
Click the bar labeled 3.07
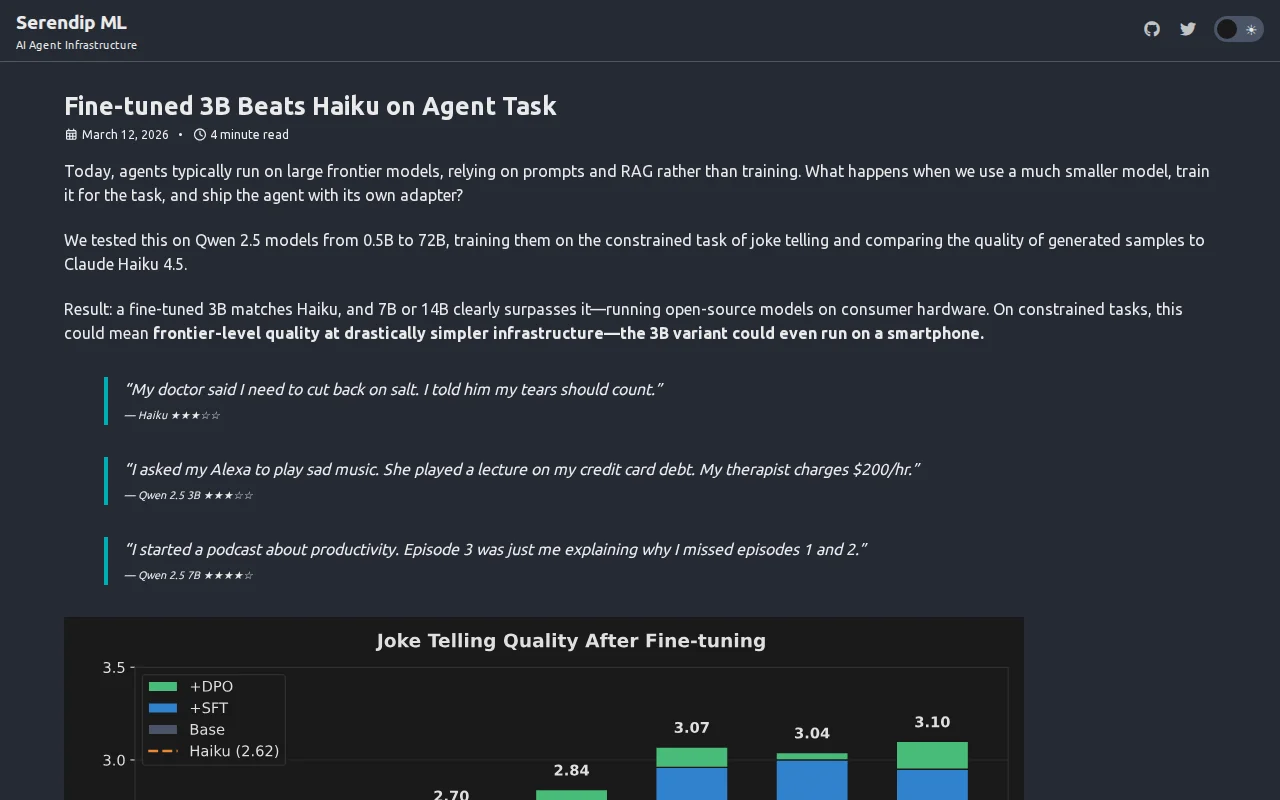click(692, 774)
